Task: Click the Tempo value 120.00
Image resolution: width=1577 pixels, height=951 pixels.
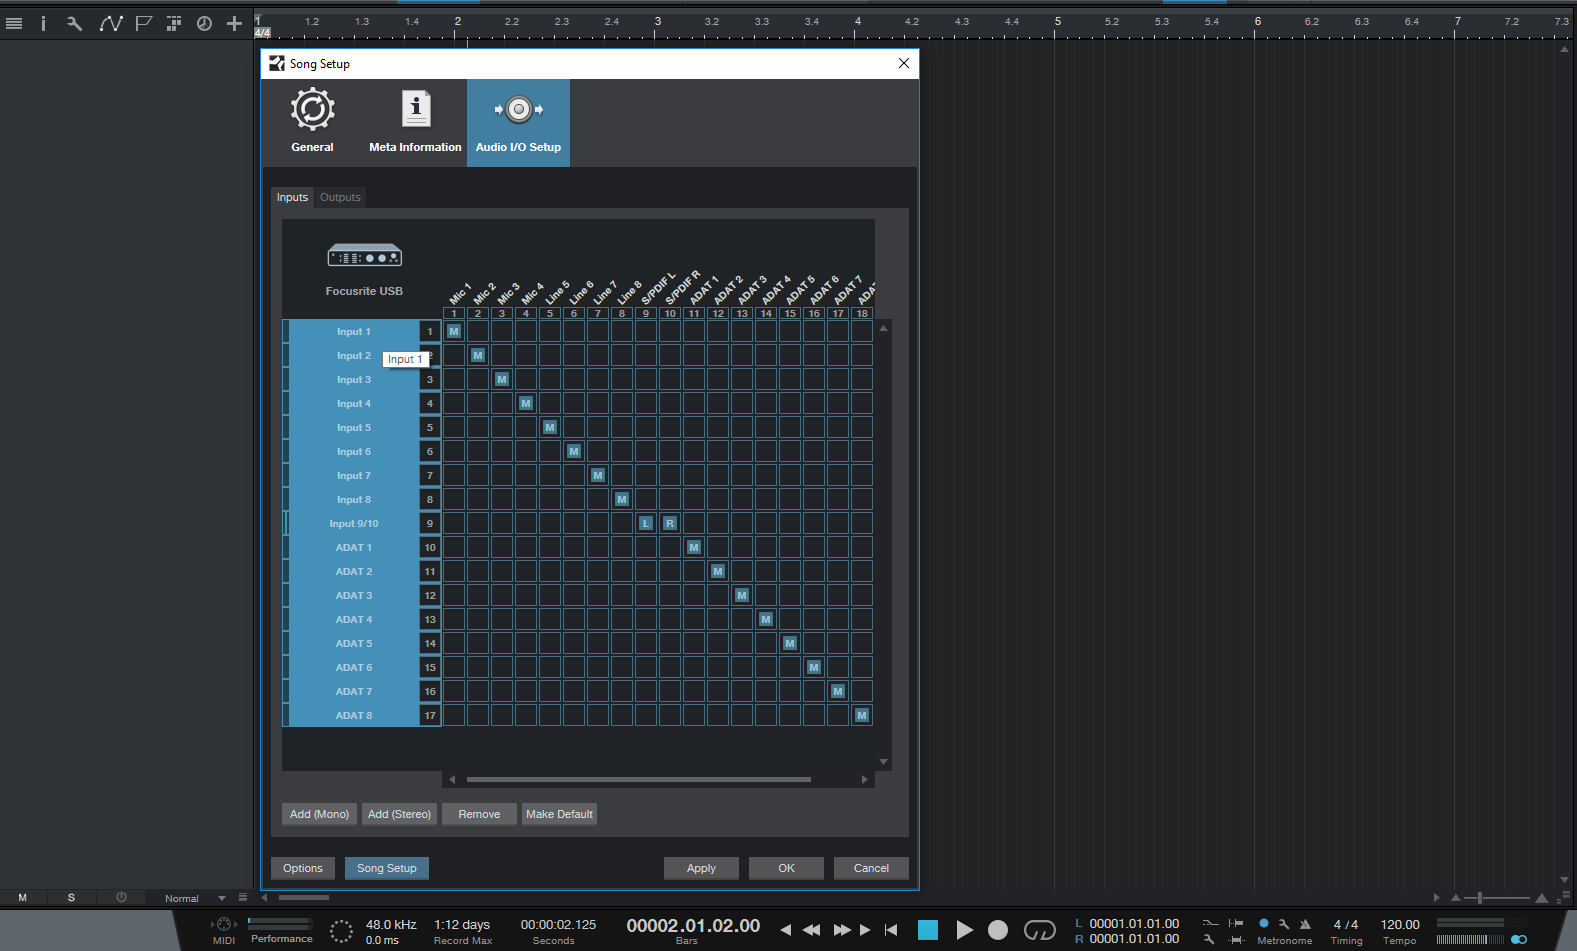Action: pos(1399,925)
